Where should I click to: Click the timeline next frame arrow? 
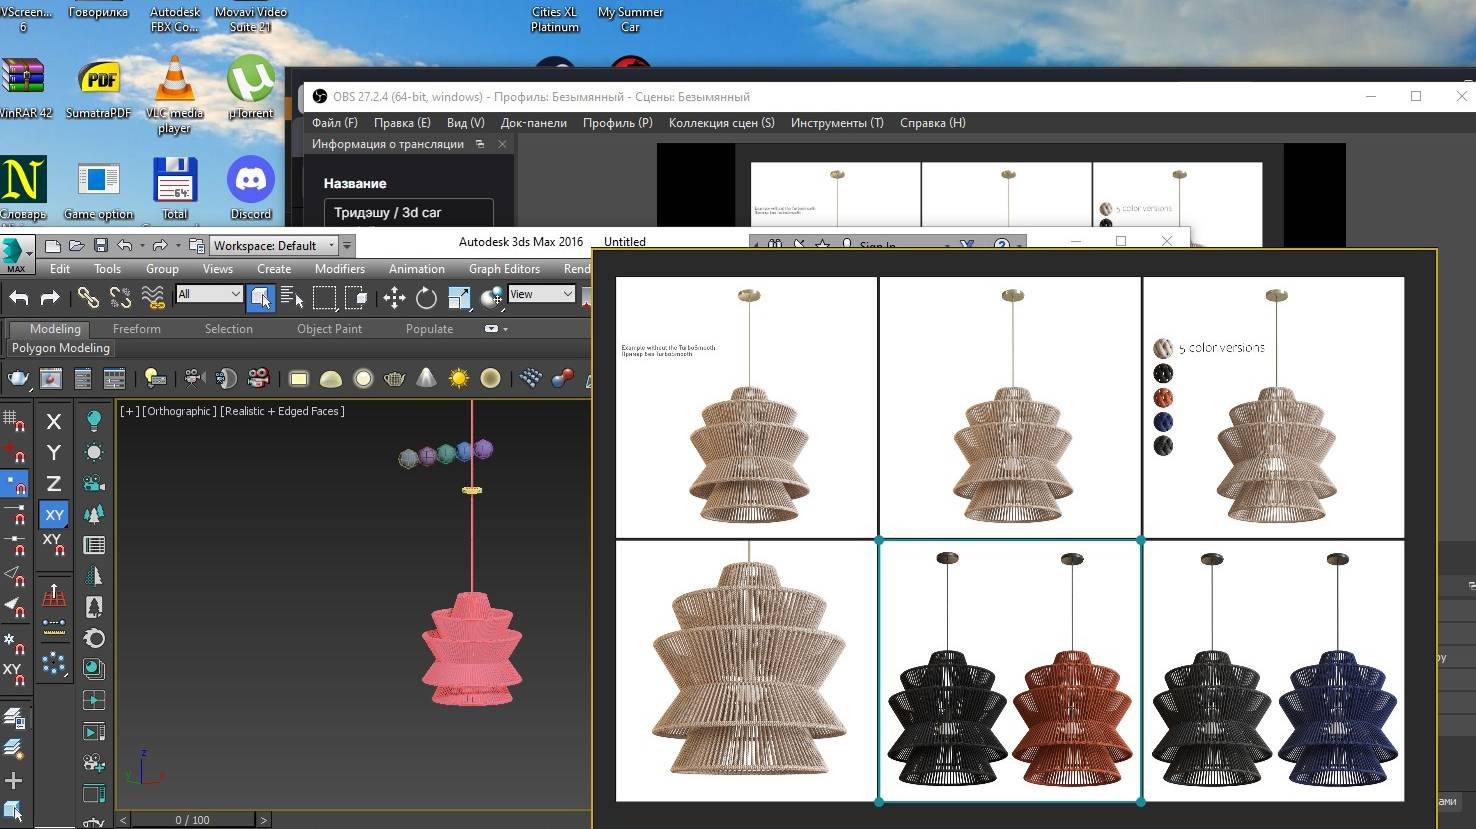pos(264,820)
